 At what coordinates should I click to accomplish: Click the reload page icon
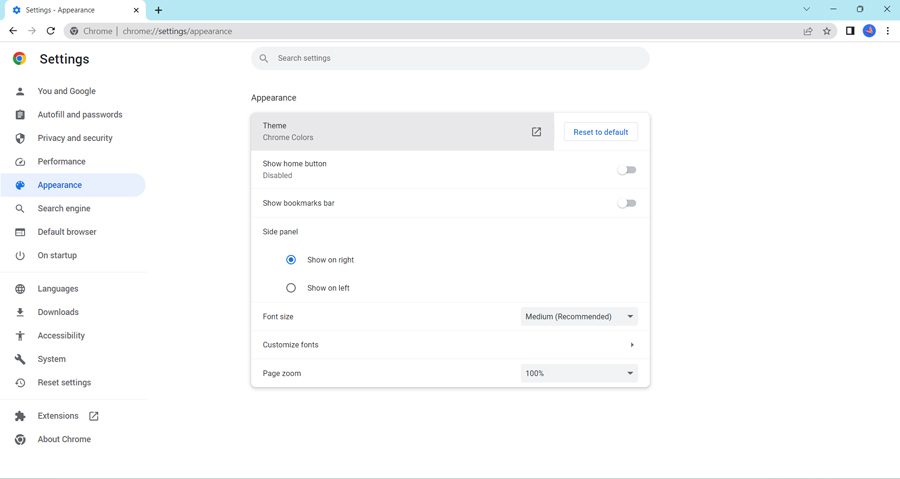click(51, 31)
